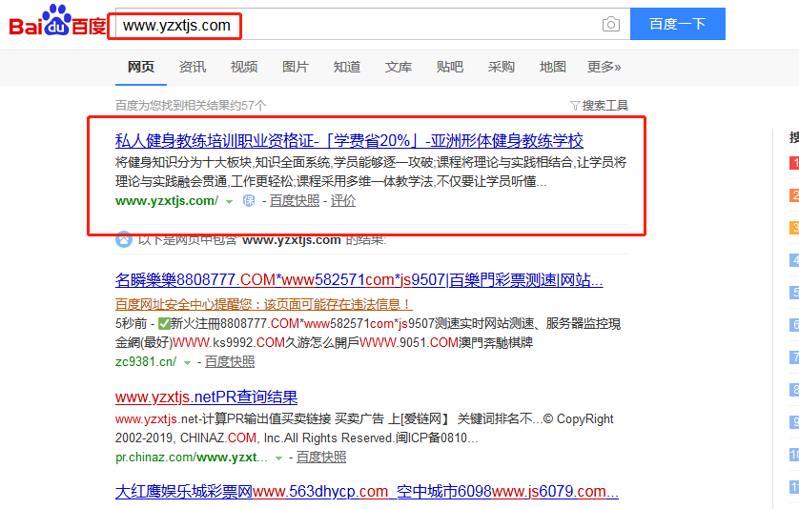Click the 百度一下 search button
799x509 pixels.
click(x=677, y=24)
